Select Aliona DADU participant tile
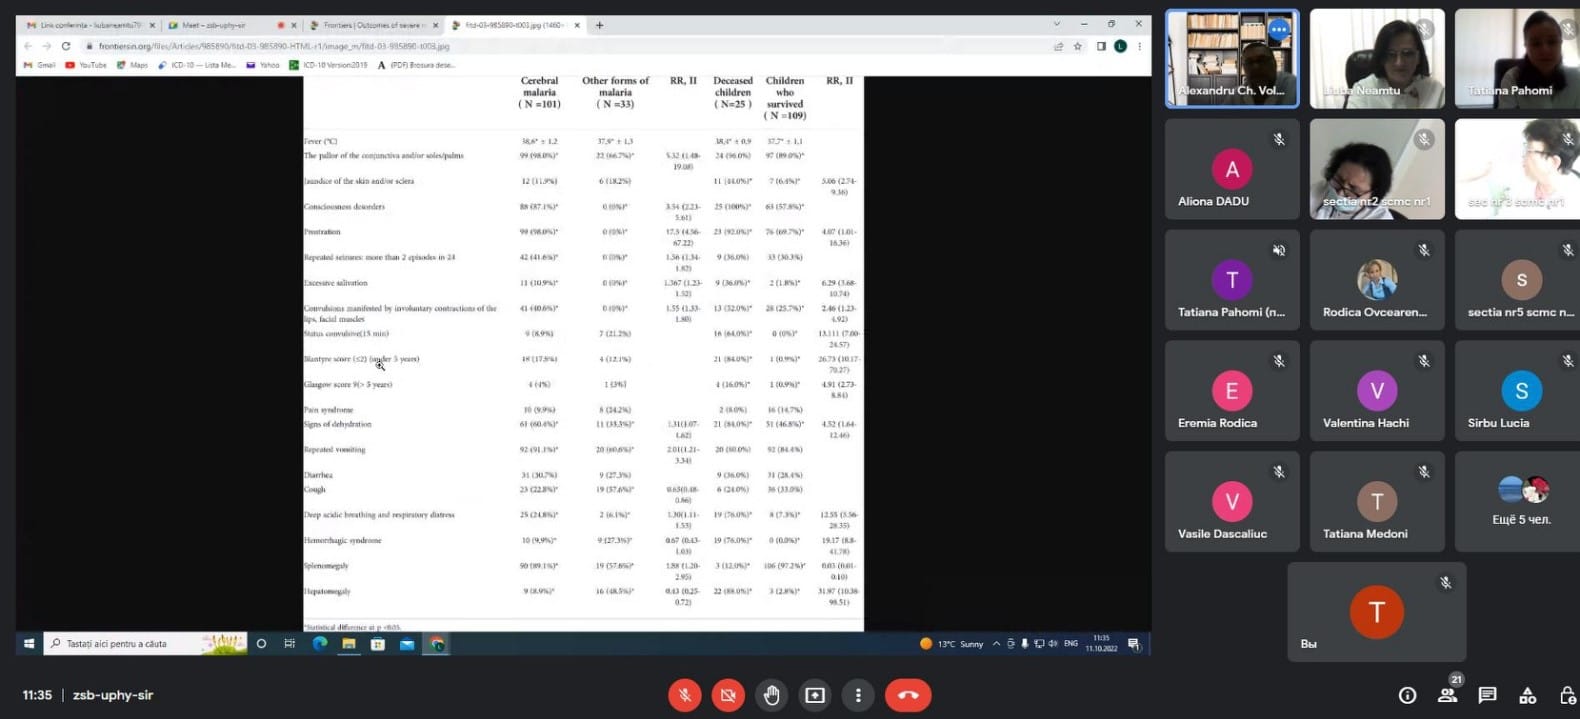 1232,169
